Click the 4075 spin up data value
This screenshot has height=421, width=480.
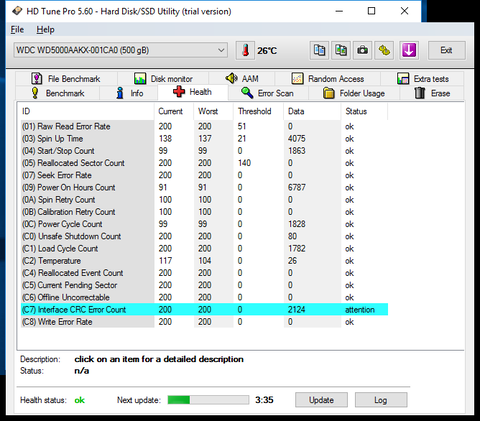click(x=297, y=139)
